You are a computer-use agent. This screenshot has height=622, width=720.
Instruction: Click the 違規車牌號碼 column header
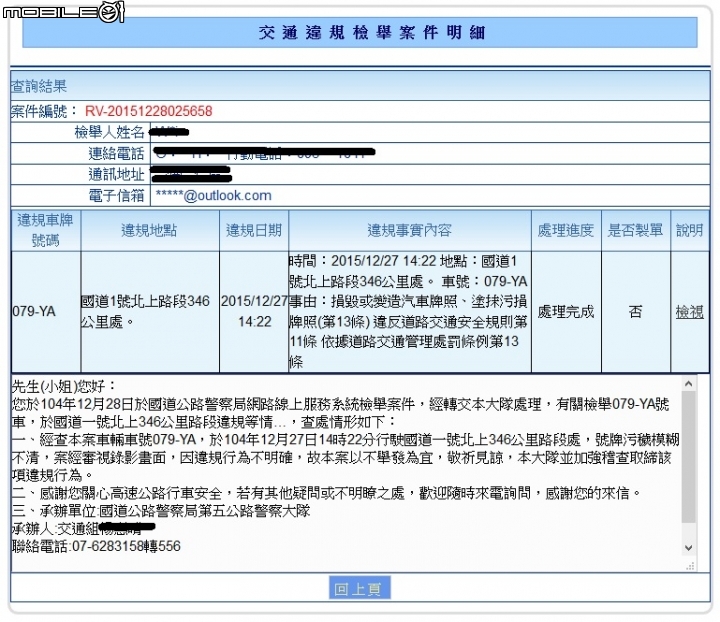(x=45, y=230)
